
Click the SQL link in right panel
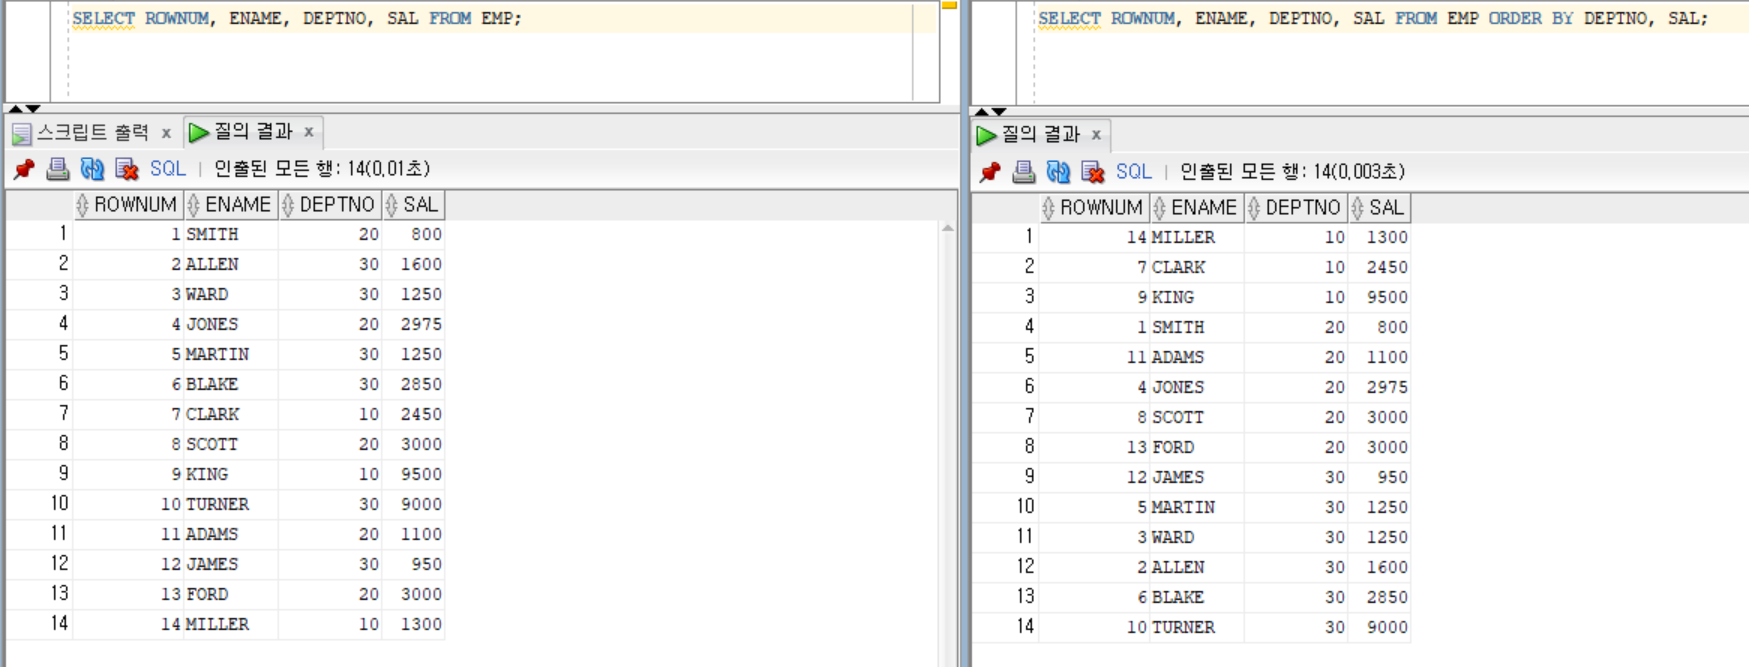[x=1134, y=172]
